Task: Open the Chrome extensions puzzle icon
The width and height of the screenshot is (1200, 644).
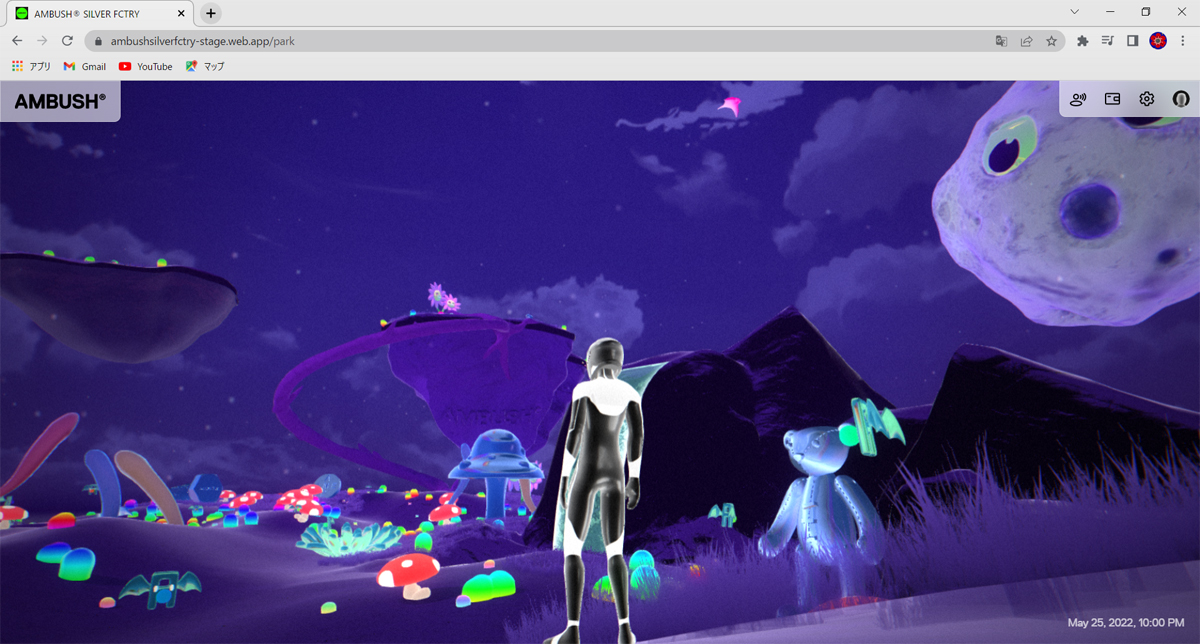Action: [1082, 41]
